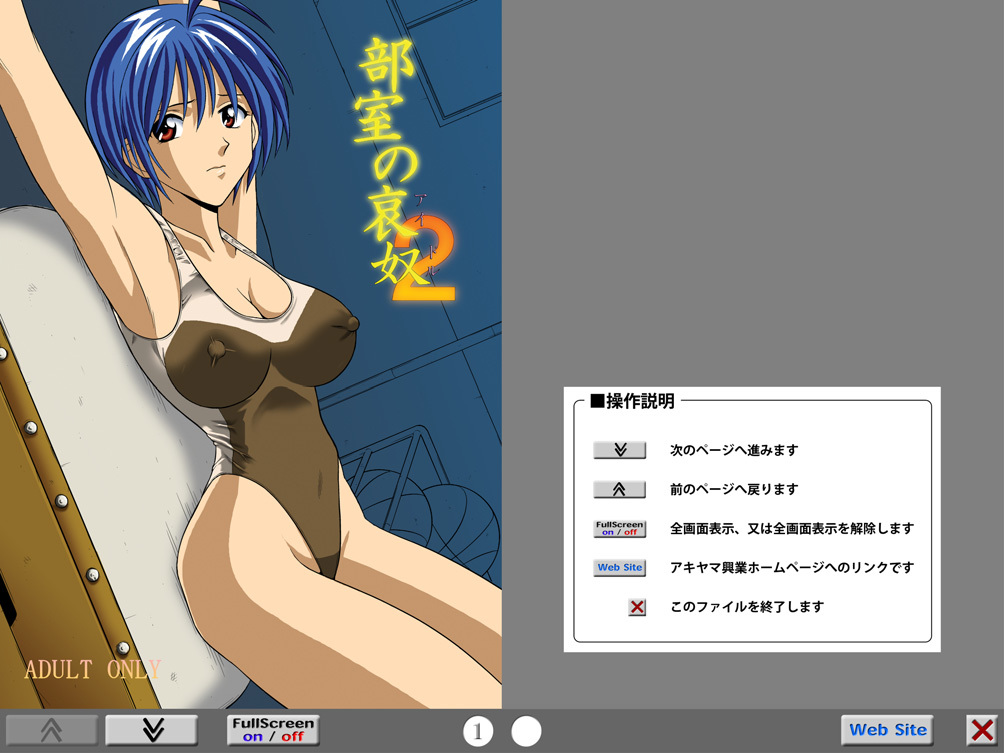Click the next page icon in help panel
This screenshot has width=1004, height=753.
point(619,450)
